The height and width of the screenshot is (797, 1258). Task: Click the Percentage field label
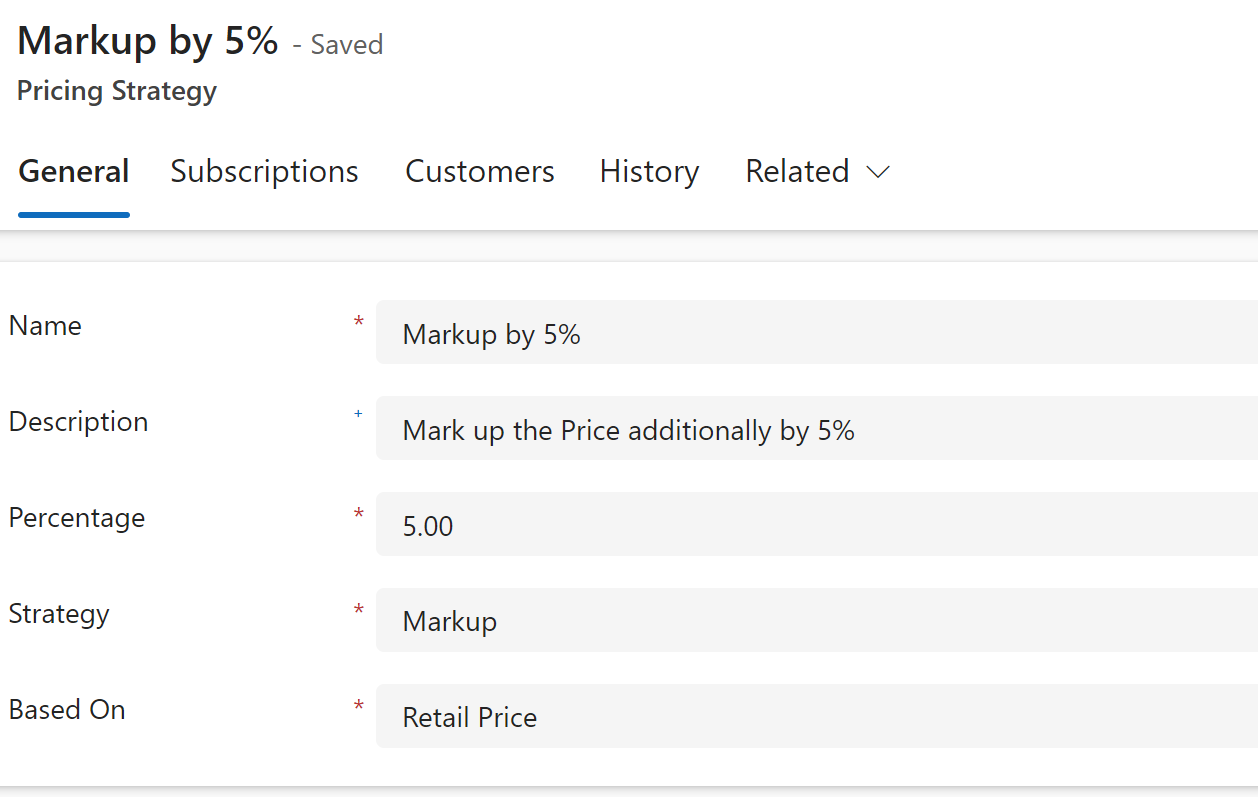(x=77, y=518)
